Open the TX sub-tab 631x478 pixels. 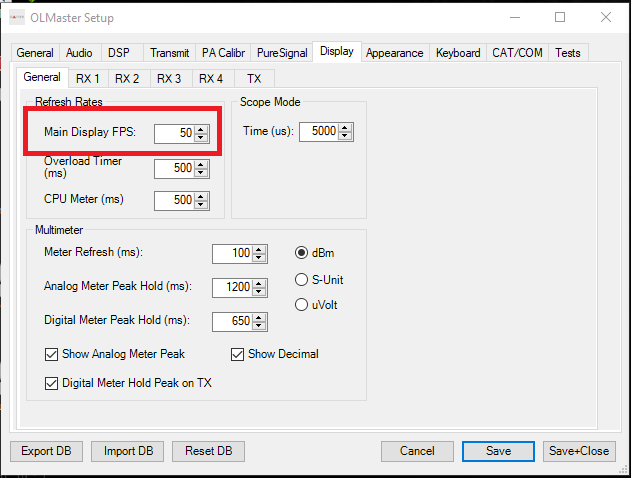(254, 78)
